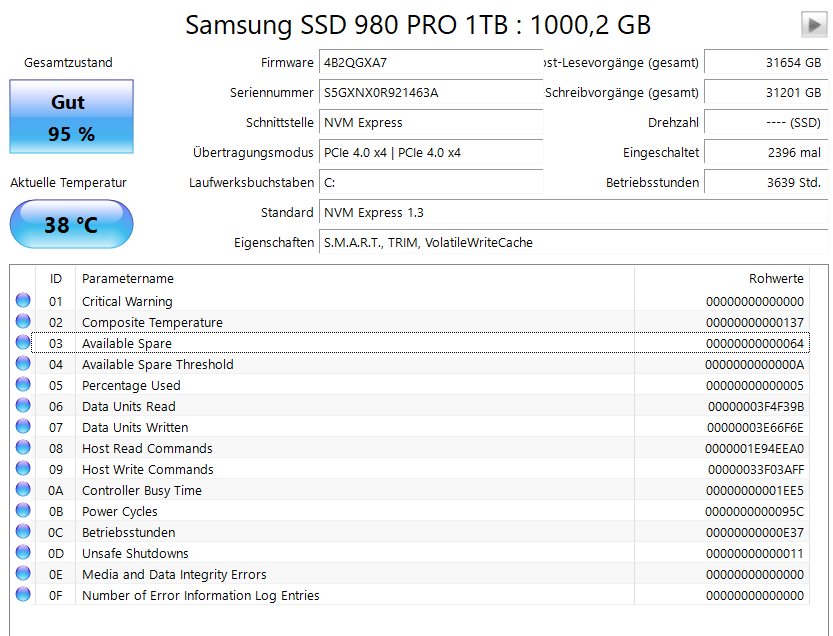This screenshot has width=833, height=636.
Task: Click the Unsafe Shutdowns status orb
Action: point(23,553)
